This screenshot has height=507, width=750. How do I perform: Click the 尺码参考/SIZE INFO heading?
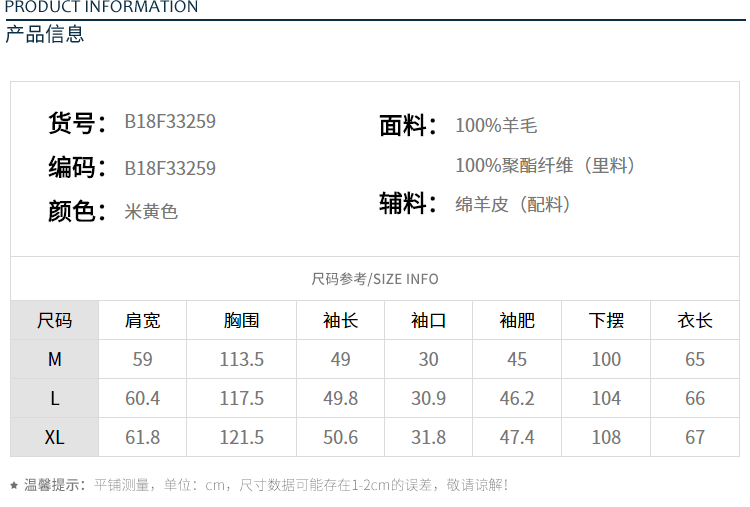375,278
